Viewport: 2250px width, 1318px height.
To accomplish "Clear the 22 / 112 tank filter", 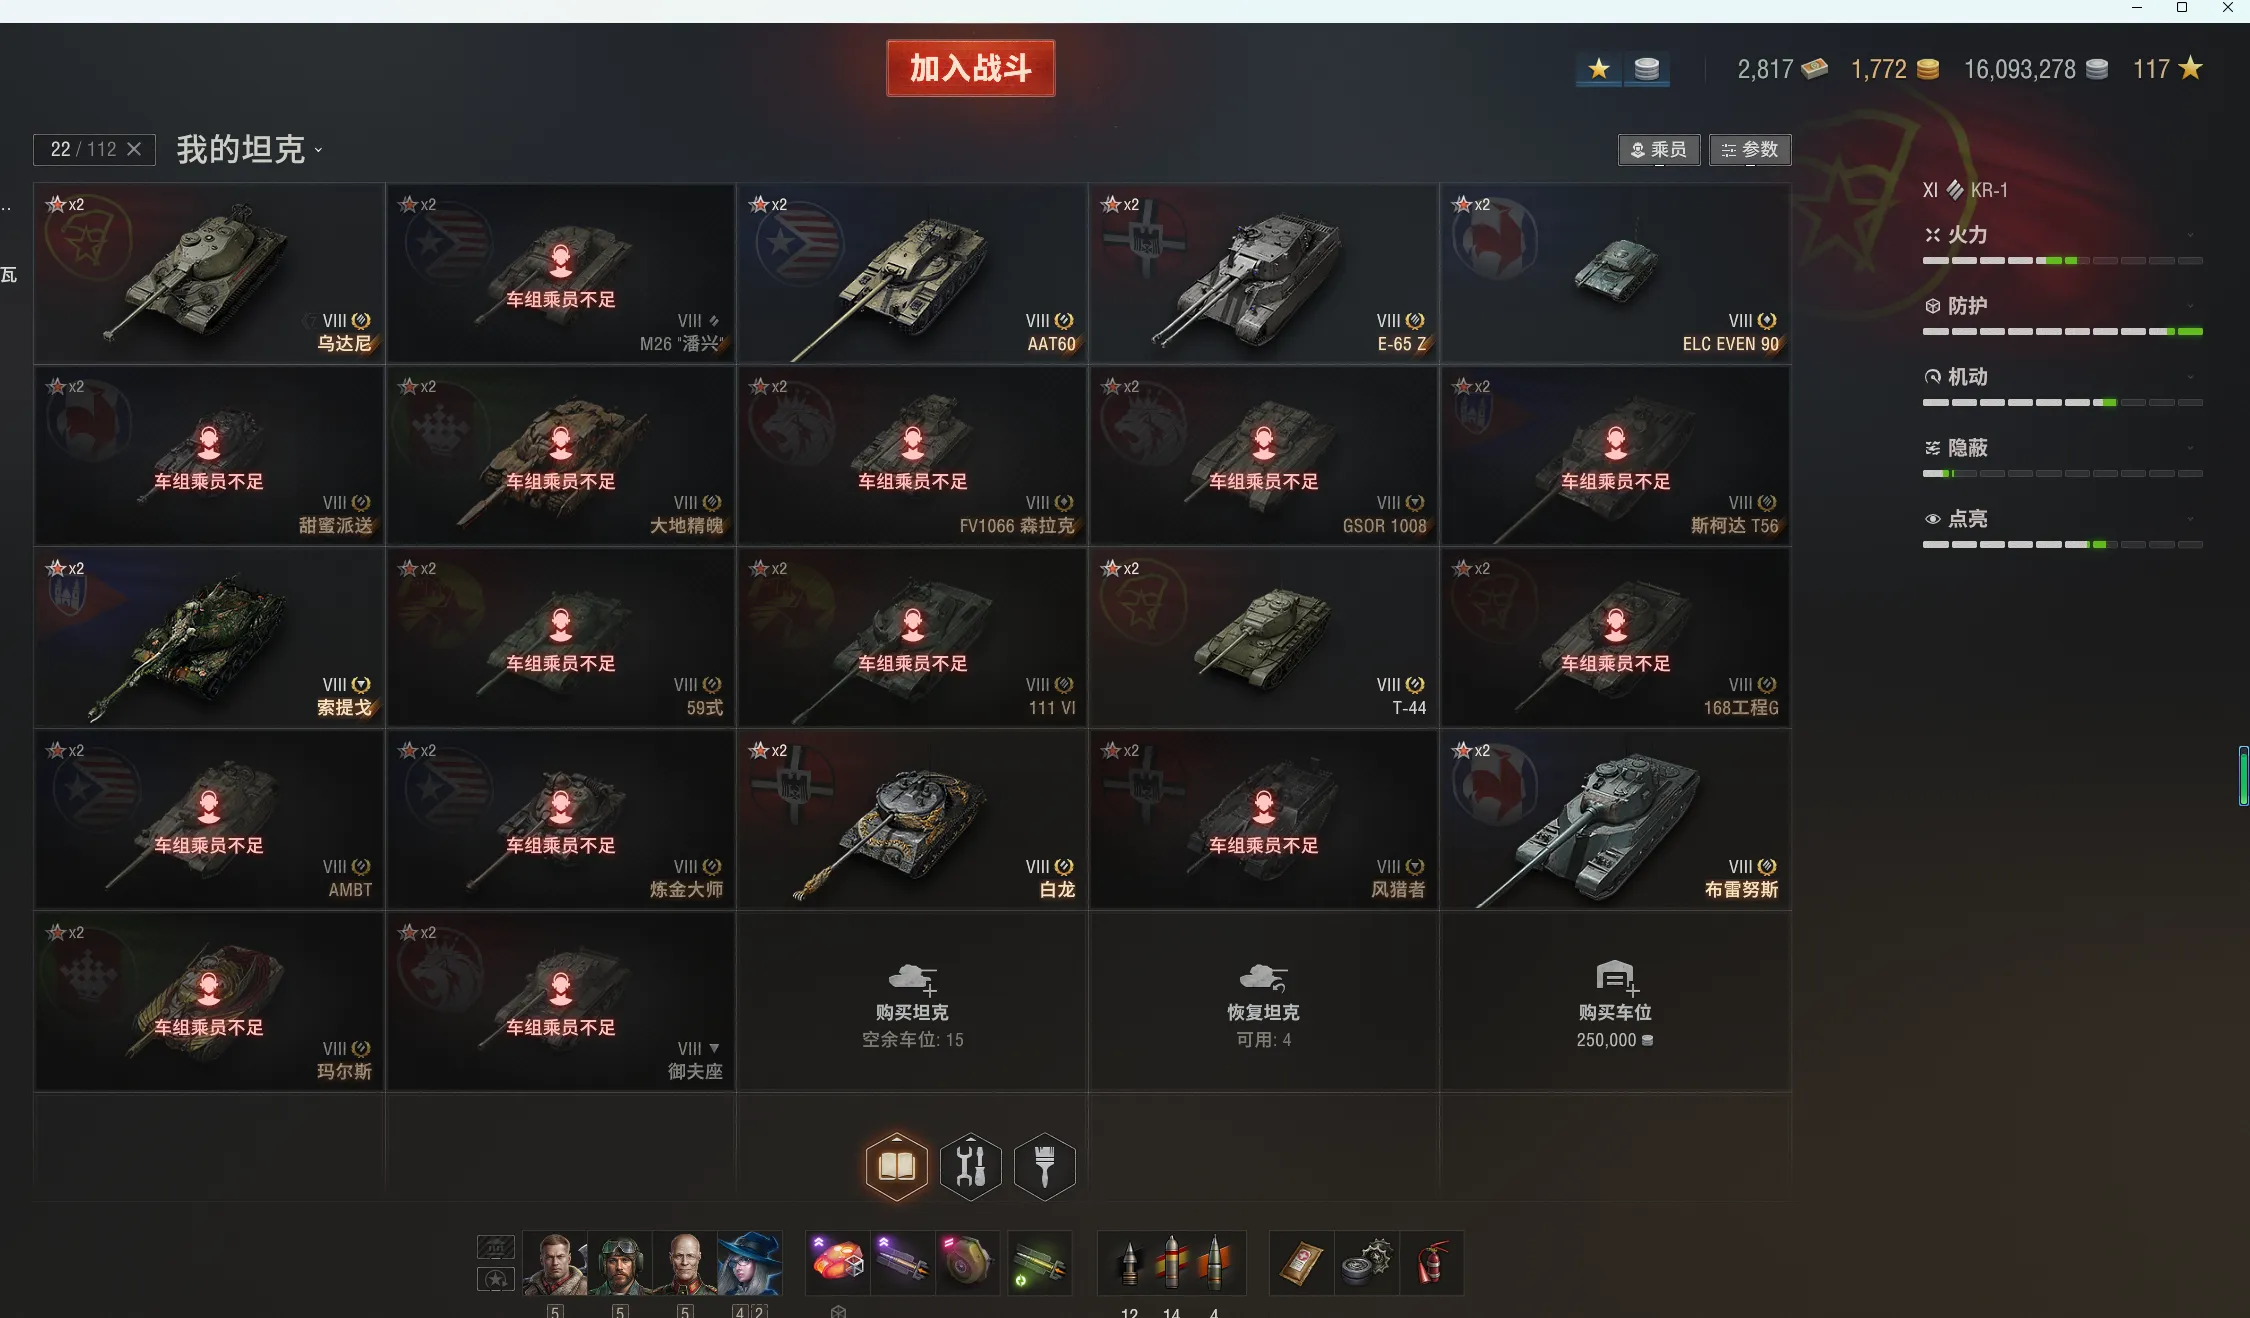I will (x=134, y=149).
